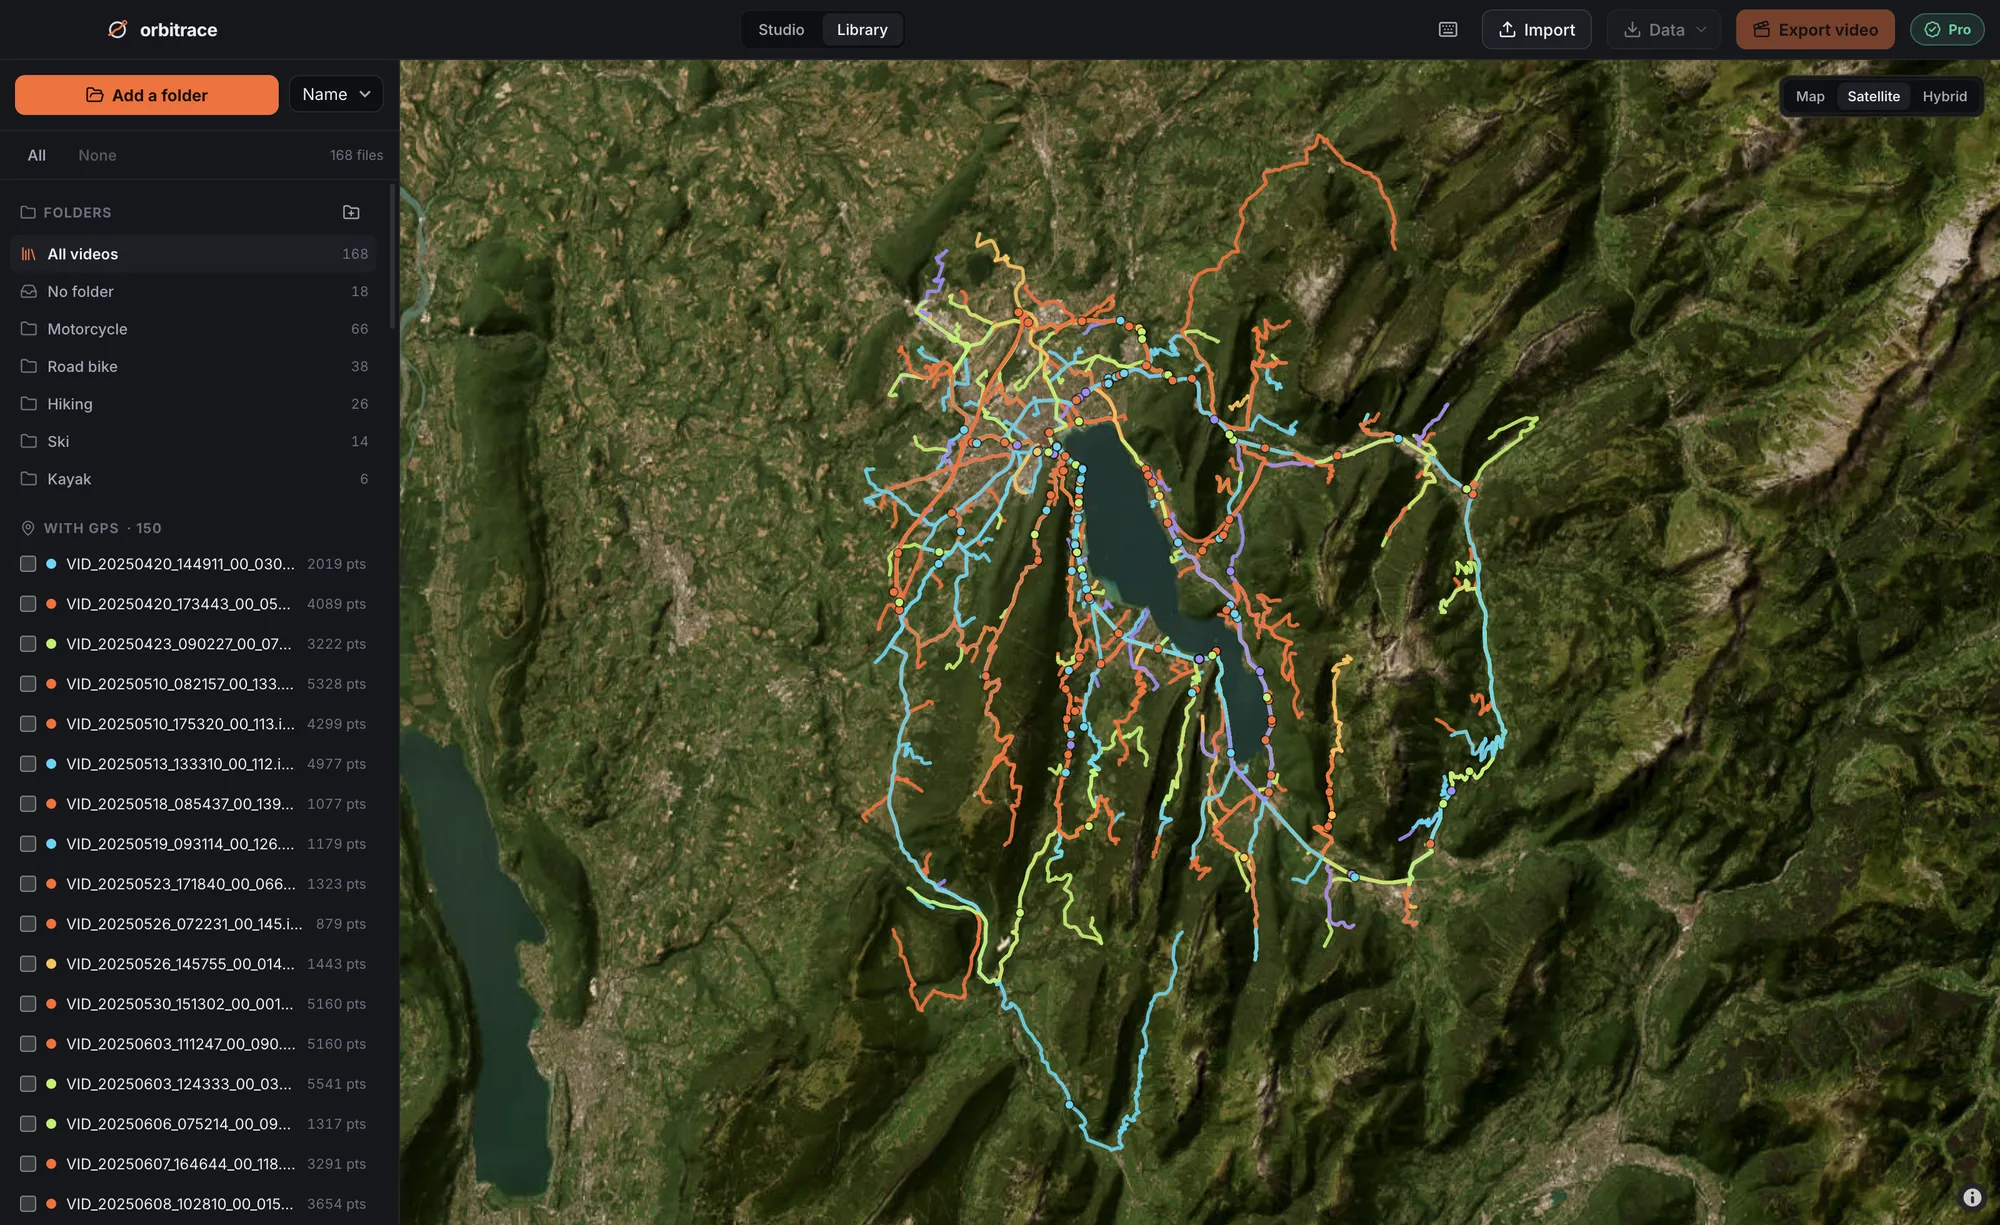The image size is (2000, 1225).
Task: Click the Road bike folder icon
Action: pyautogui.click(x=28, y=366)
